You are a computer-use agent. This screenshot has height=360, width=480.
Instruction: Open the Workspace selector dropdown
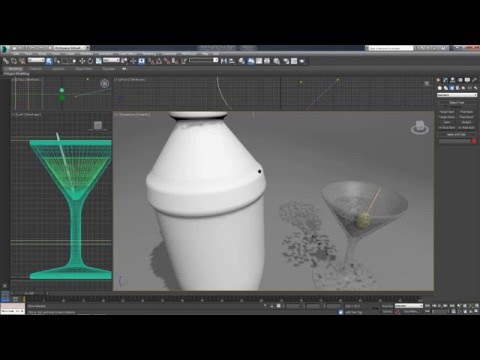[72, 48]
